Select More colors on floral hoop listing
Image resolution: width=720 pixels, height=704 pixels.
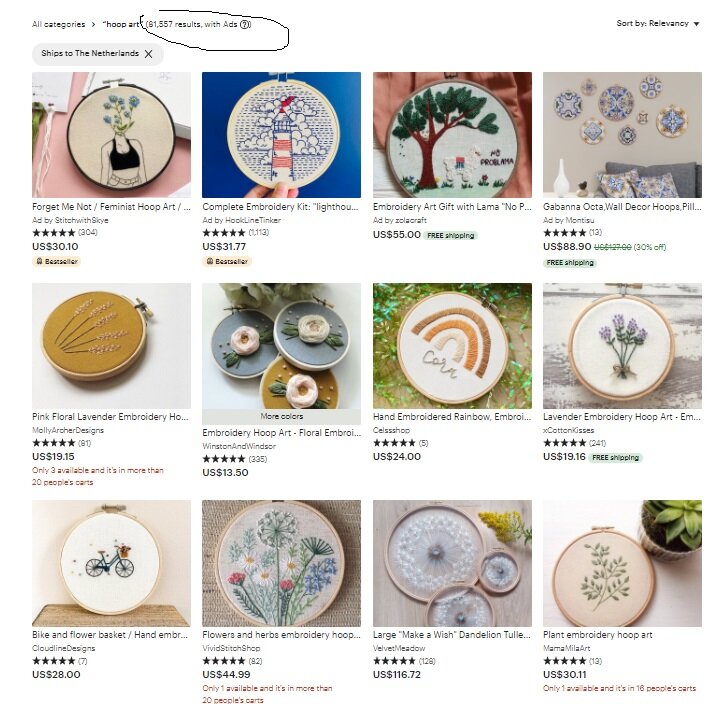tap(281, 417)
